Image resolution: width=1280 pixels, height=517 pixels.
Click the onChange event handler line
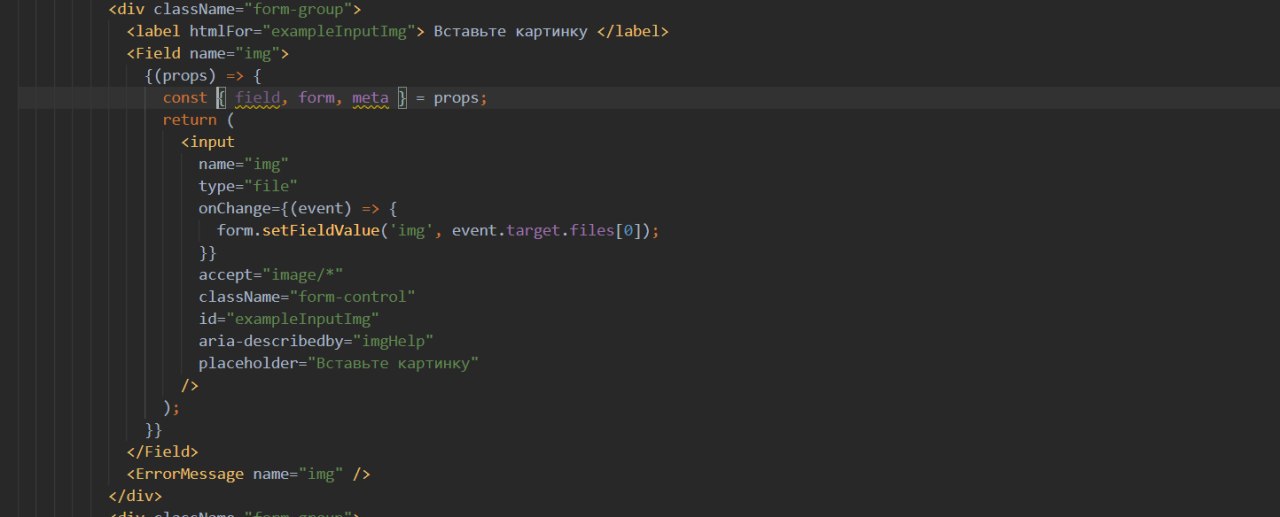[x=298, y=208]
